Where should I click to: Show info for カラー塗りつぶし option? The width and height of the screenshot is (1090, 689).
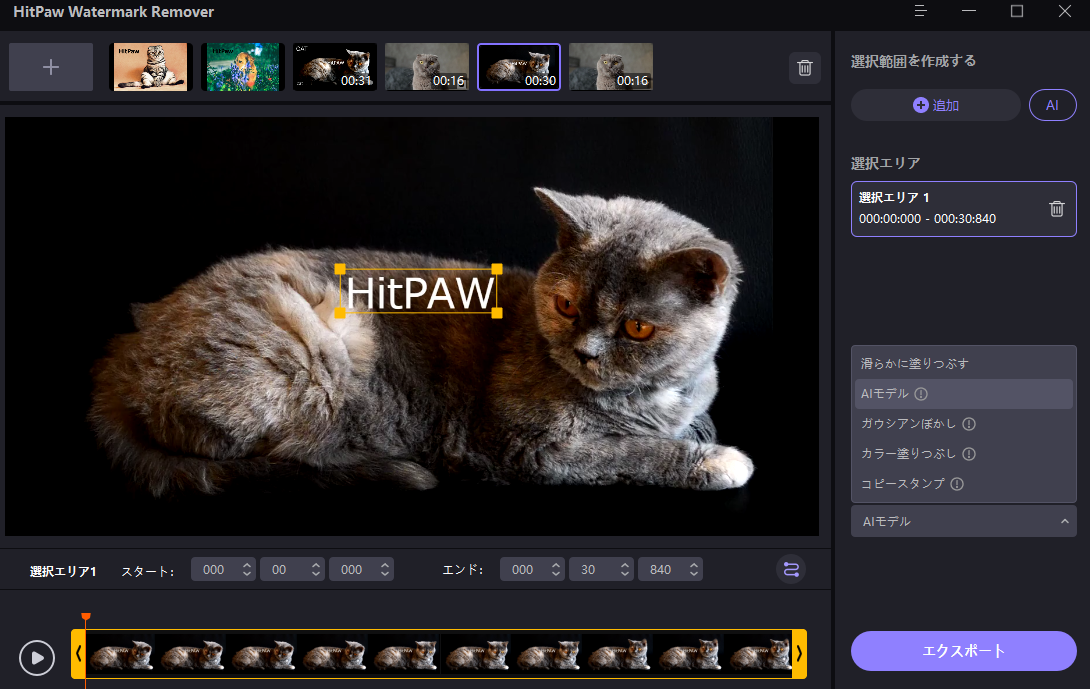969,453
